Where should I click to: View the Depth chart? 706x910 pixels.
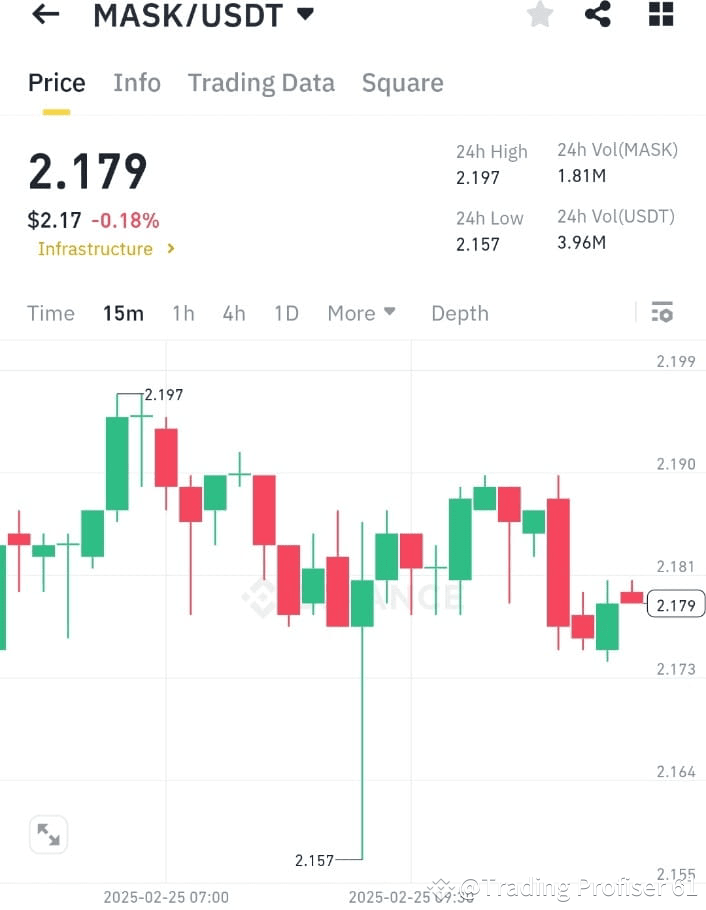pos(459,313)
